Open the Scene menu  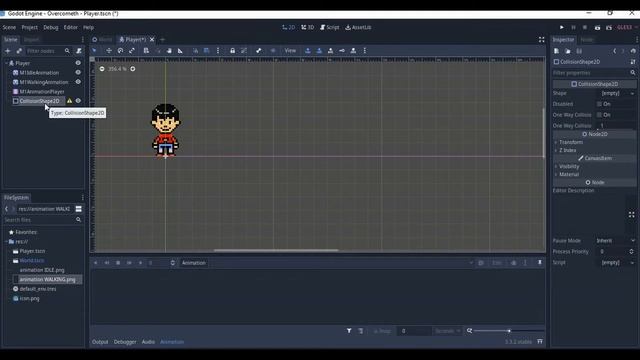9,27
